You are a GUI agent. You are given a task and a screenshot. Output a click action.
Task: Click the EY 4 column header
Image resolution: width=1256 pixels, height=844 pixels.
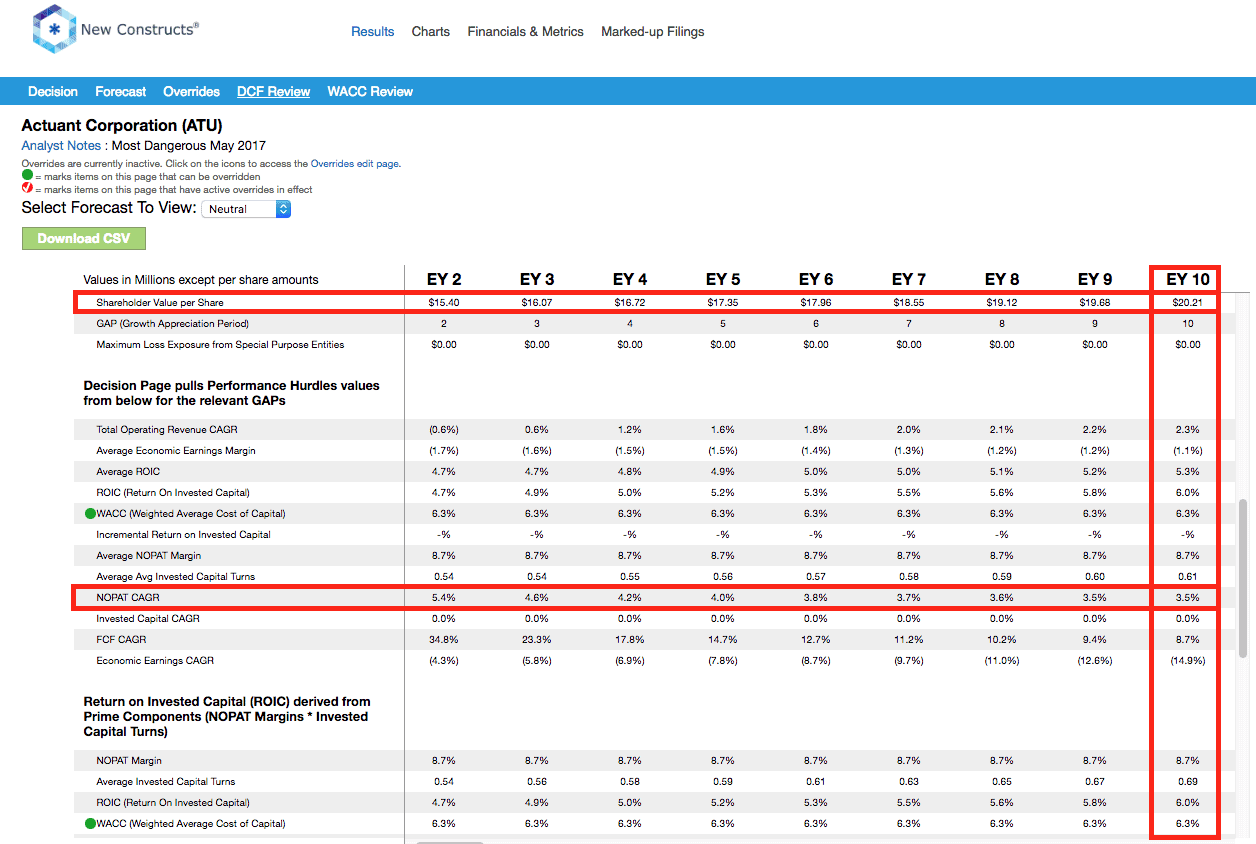(630, 280)
